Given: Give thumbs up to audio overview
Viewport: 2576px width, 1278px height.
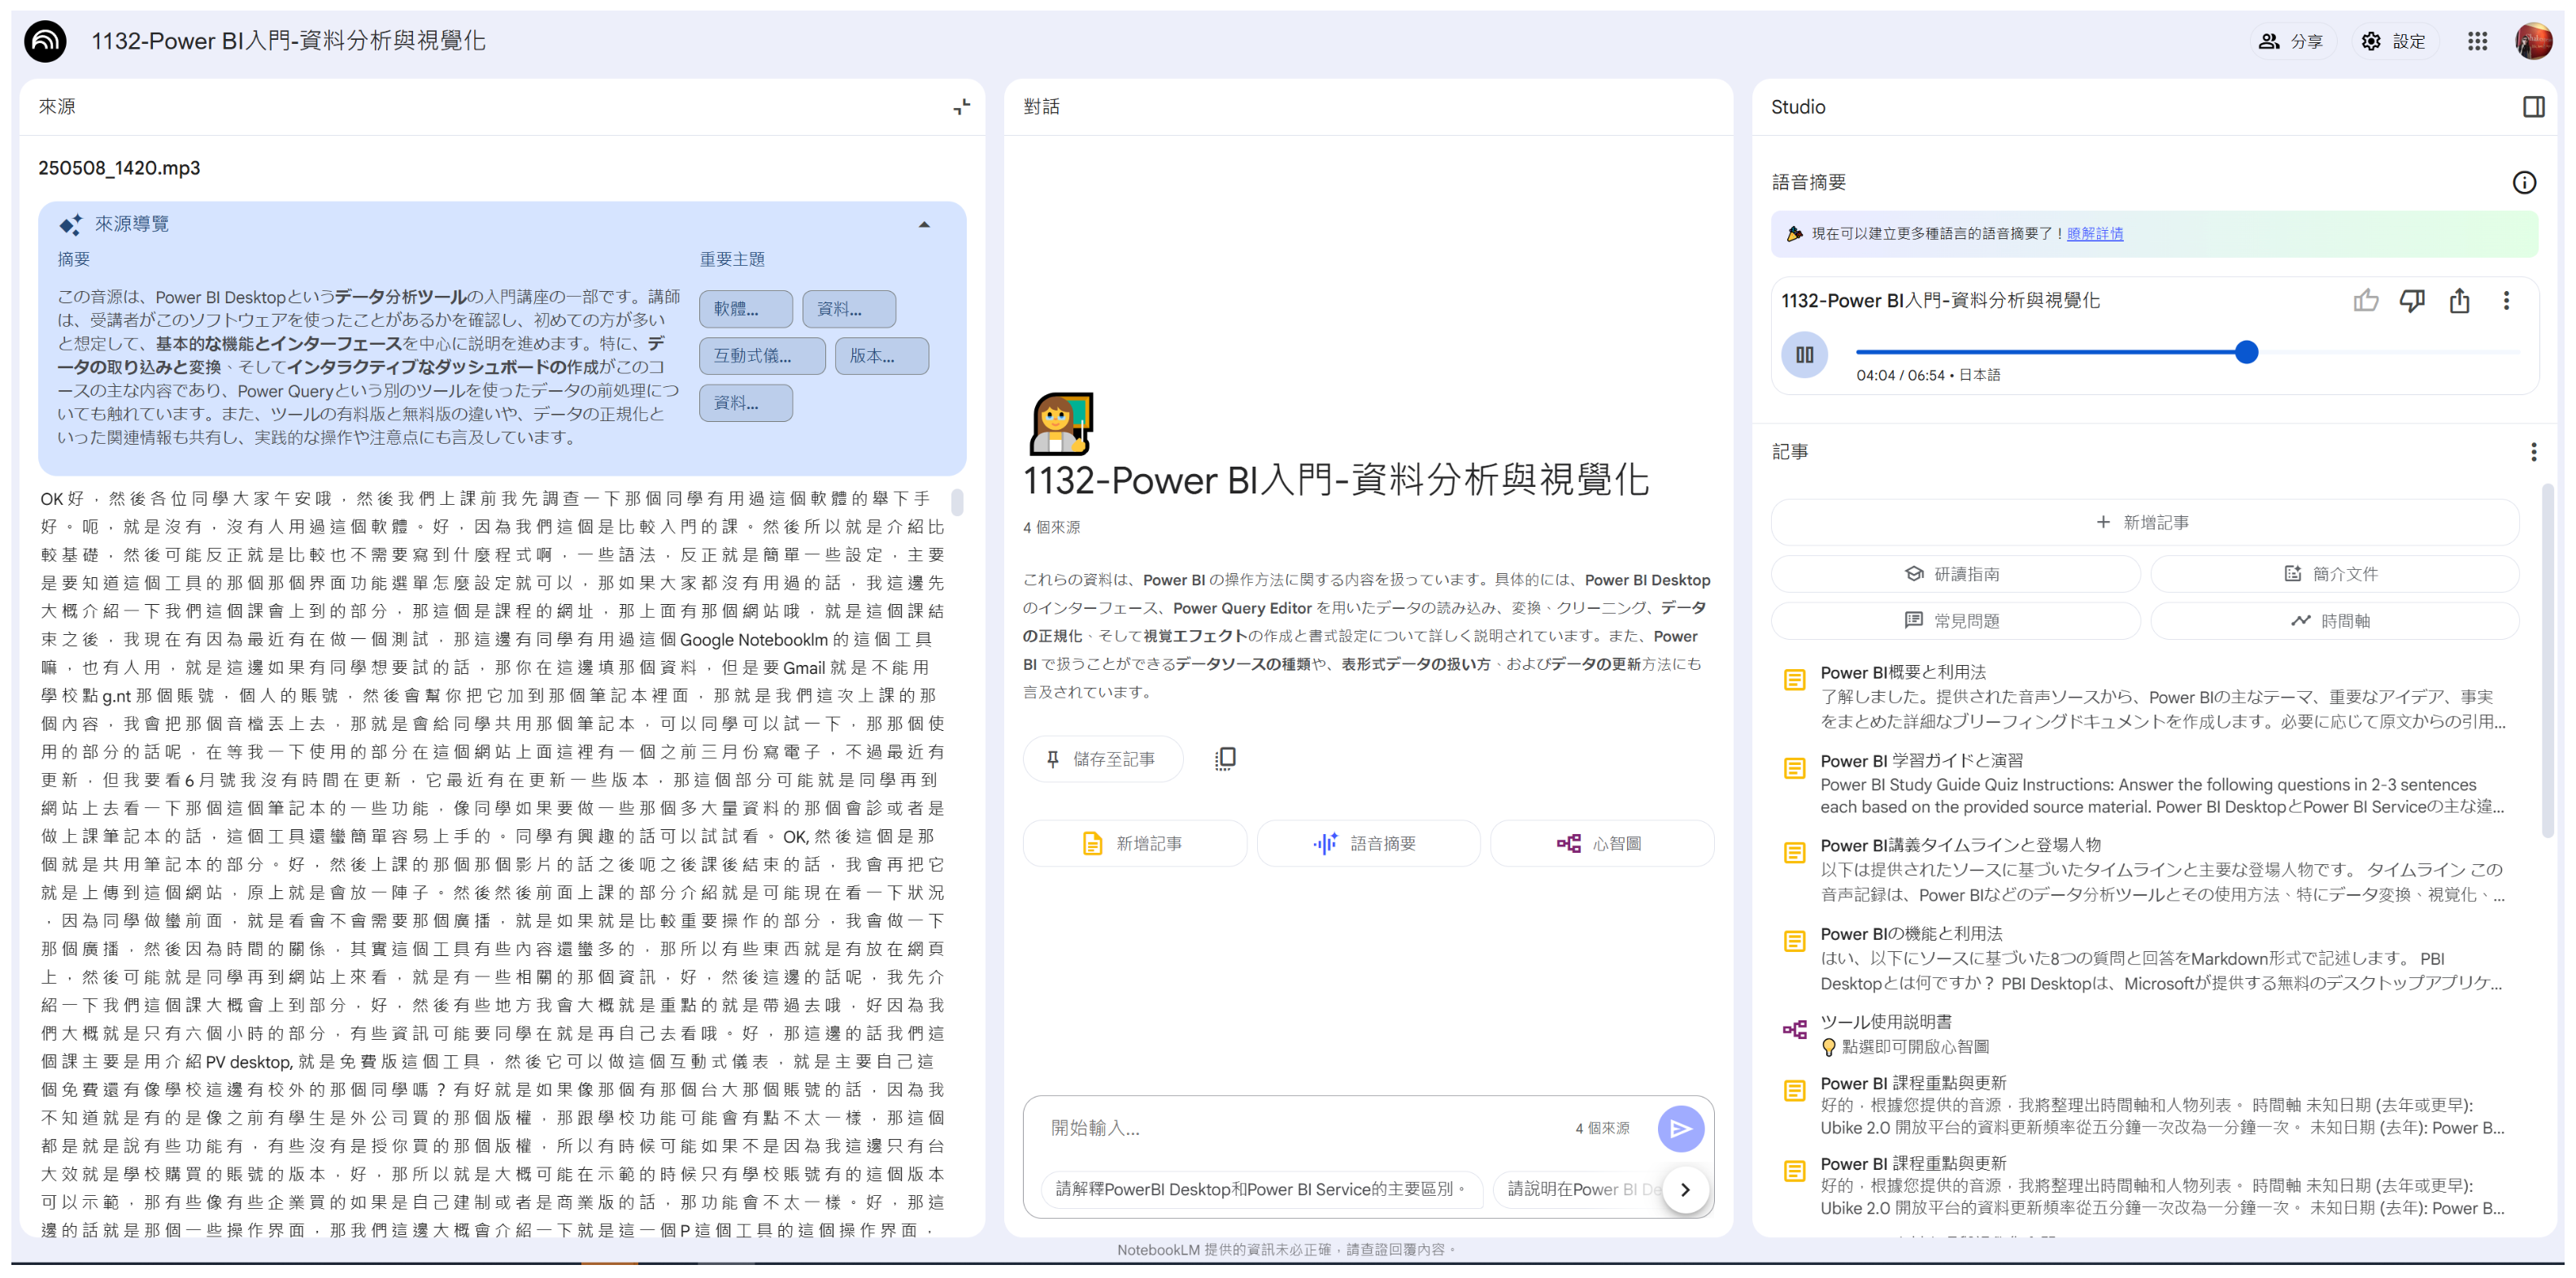Looking at the screenshot, I should tap(2365, 301).
